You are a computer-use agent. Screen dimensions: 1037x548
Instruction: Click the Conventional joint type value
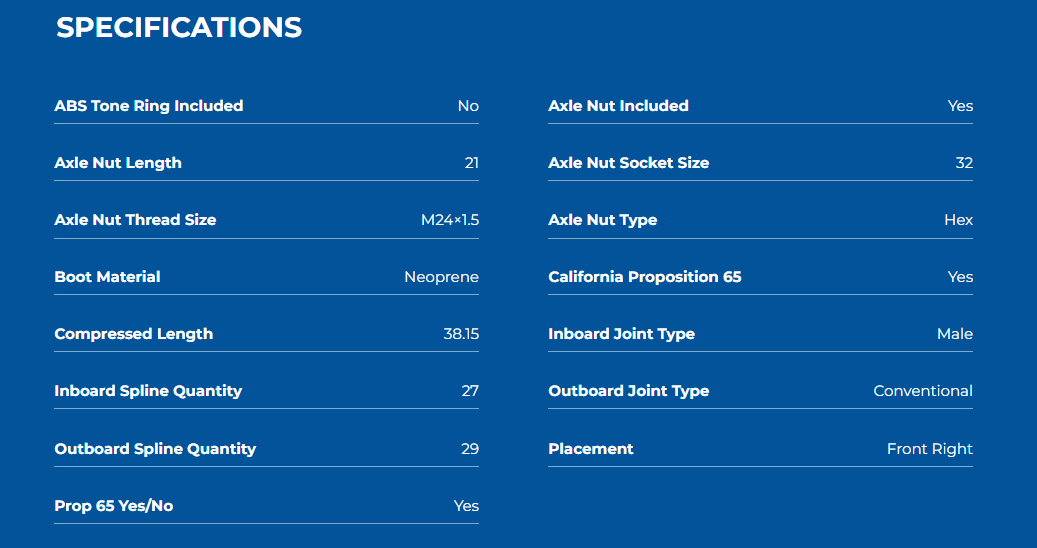(923, 391)
